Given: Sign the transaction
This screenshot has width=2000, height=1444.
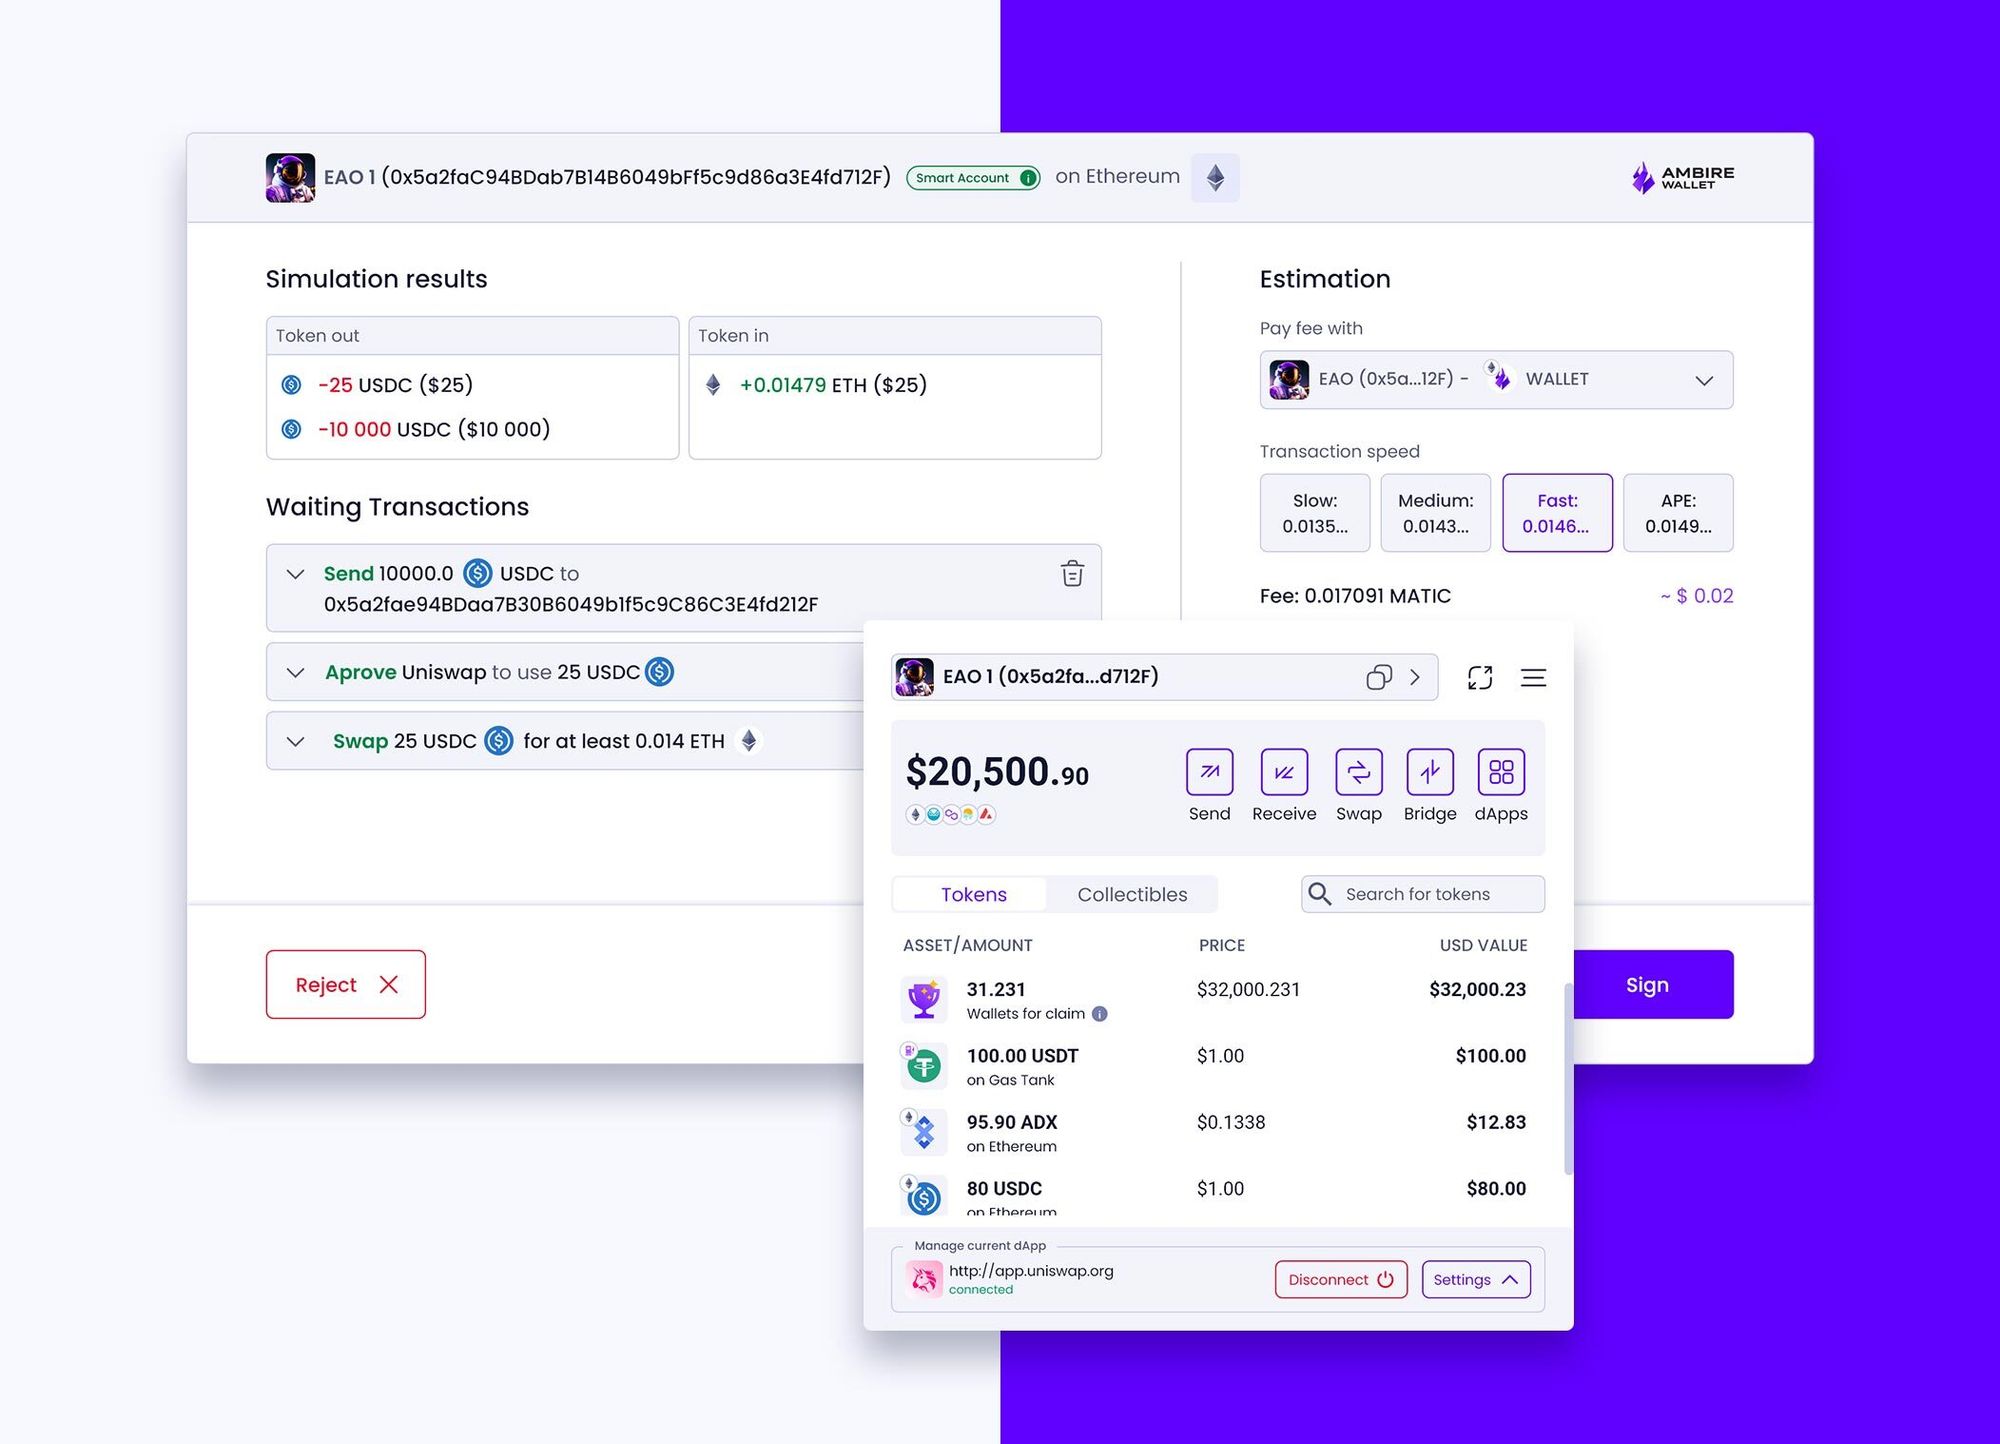Looking at the screenshot, I should [x=1653, y=984].
